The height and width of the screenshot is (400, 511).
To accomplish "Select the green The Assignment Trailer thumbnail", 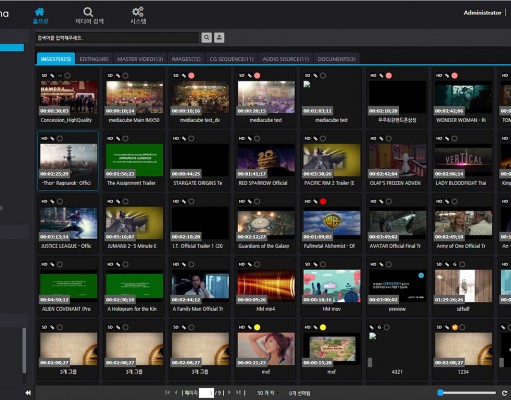I will tap(134, 160).
